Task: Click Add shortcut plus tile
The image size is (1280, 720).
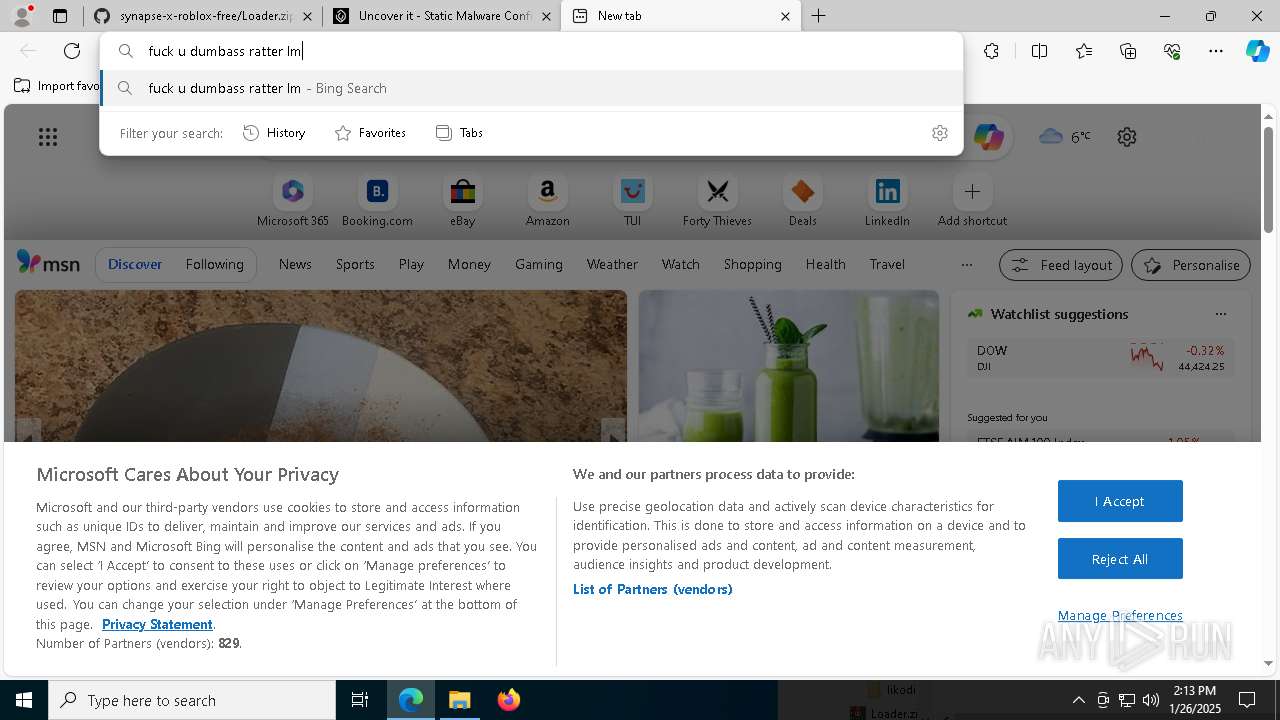Action: click(x=972, y=201)
